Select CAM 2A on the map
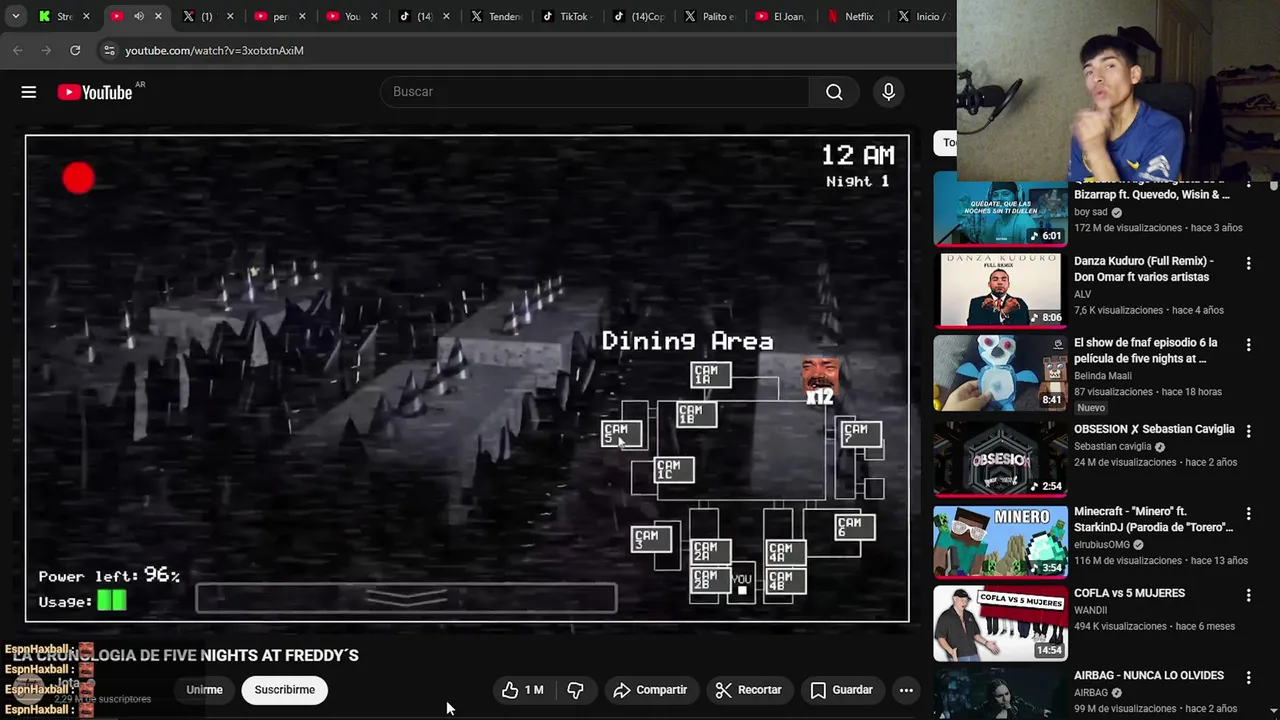 [710, 552]
